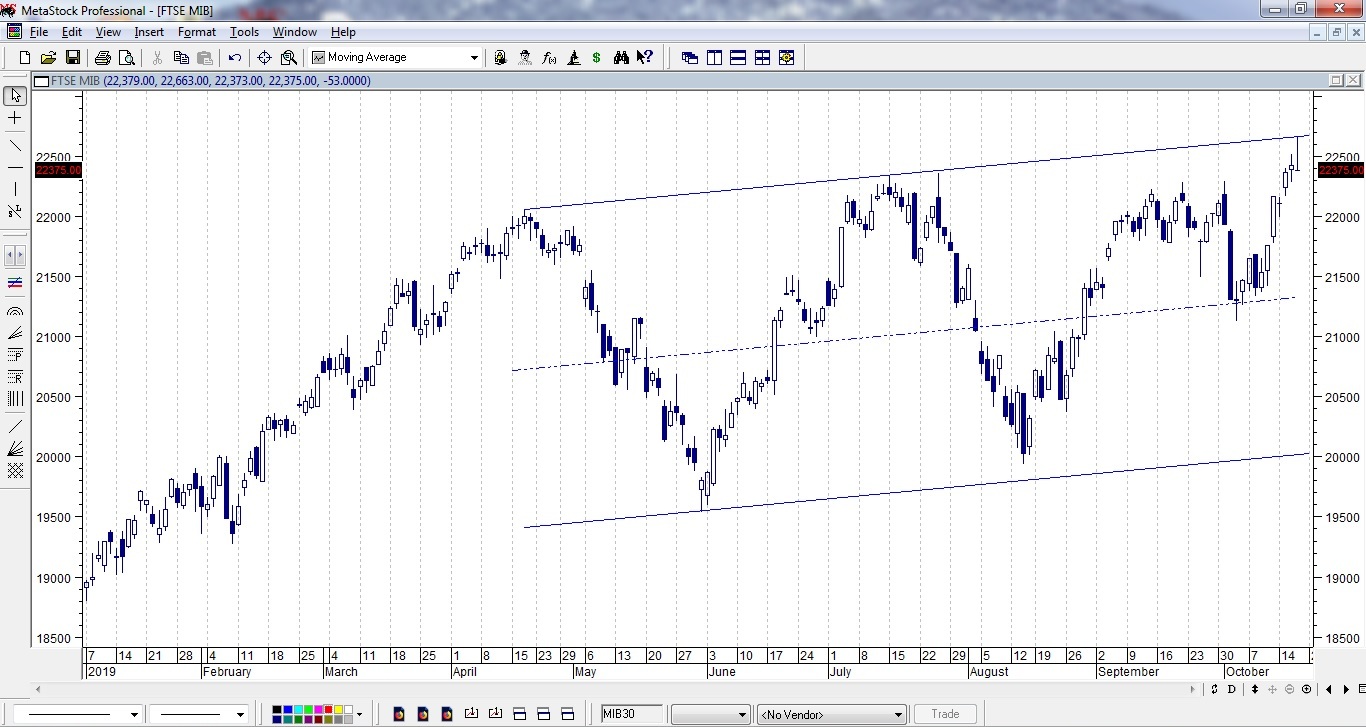Select the cycle lines vertical bars tool
This screenshot has height=727, width=1366.
(x=15, y=398)
